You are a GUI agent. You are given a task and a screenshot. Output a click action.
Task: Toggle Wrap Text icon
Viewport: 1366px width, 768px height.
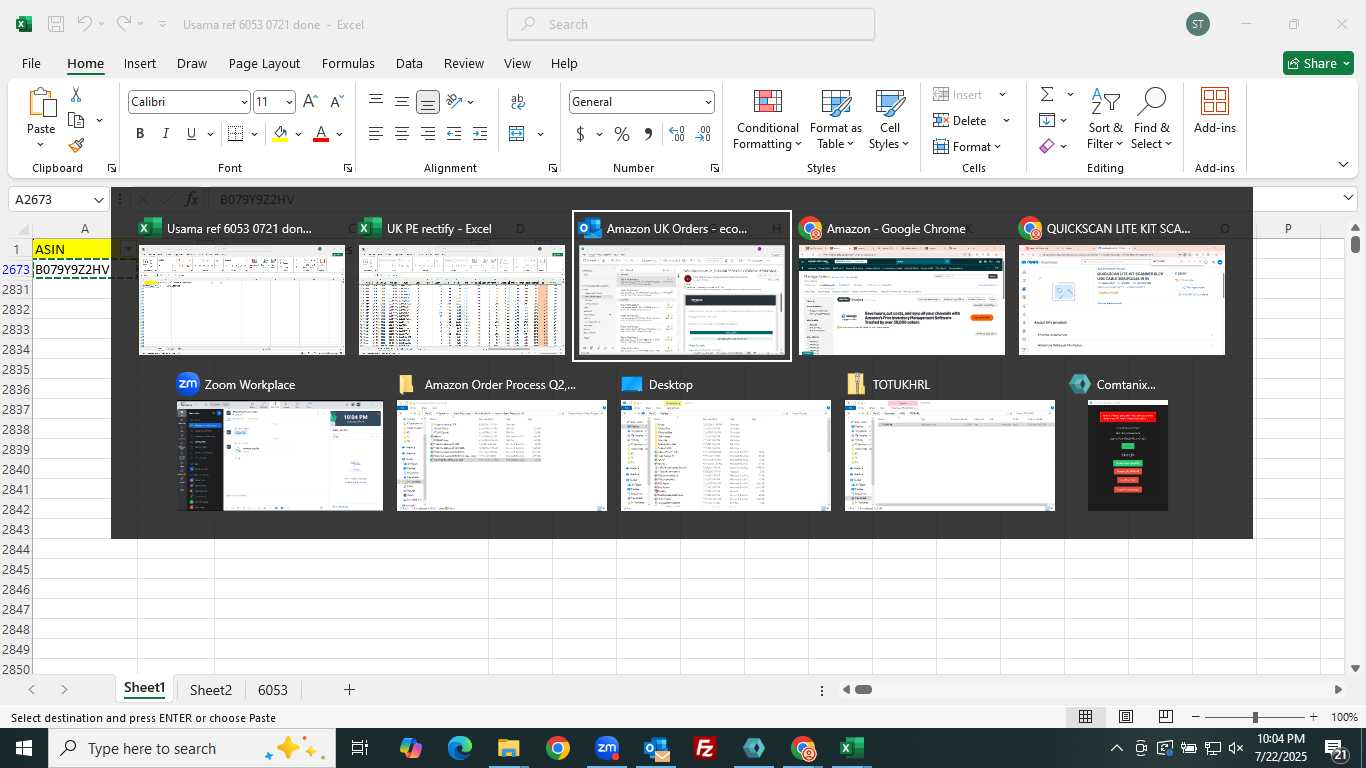coord(518,101)
